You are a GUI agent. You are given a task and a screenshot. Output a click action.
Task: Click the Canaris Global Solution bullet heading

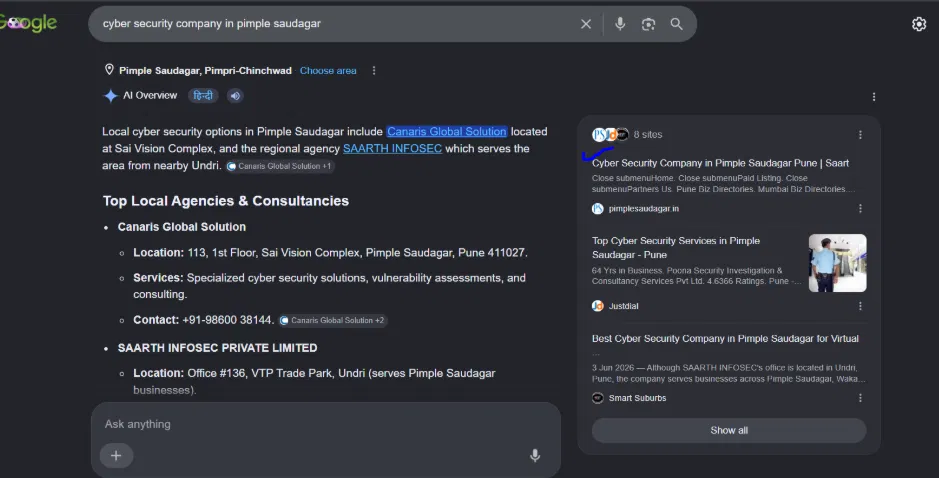181,227
